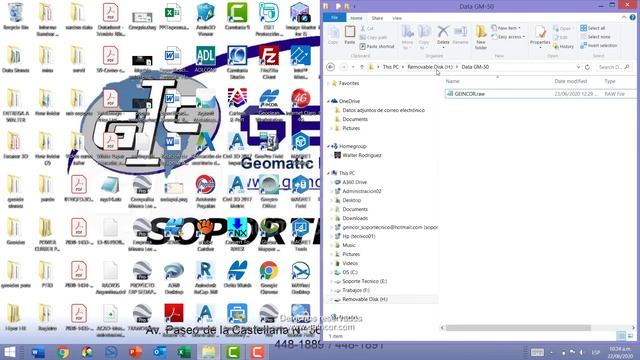Collapse the This PC tree node
Screen dimensions: 640x360
328,173
